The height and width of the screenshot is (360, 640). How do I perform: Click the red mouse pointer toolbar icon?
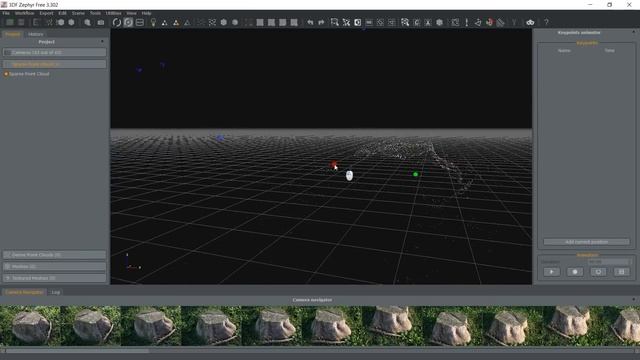click(489, 22)
